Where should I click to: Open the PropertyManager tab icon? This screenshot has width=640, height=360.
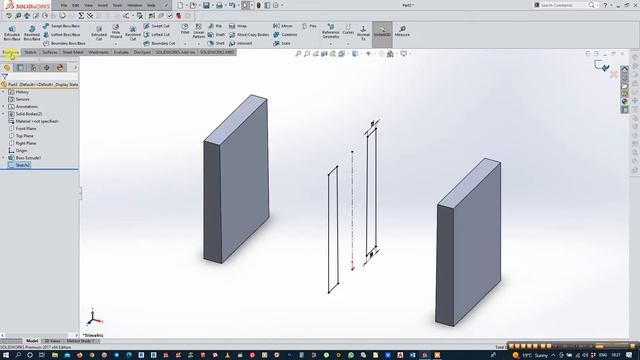coord(20,67)
